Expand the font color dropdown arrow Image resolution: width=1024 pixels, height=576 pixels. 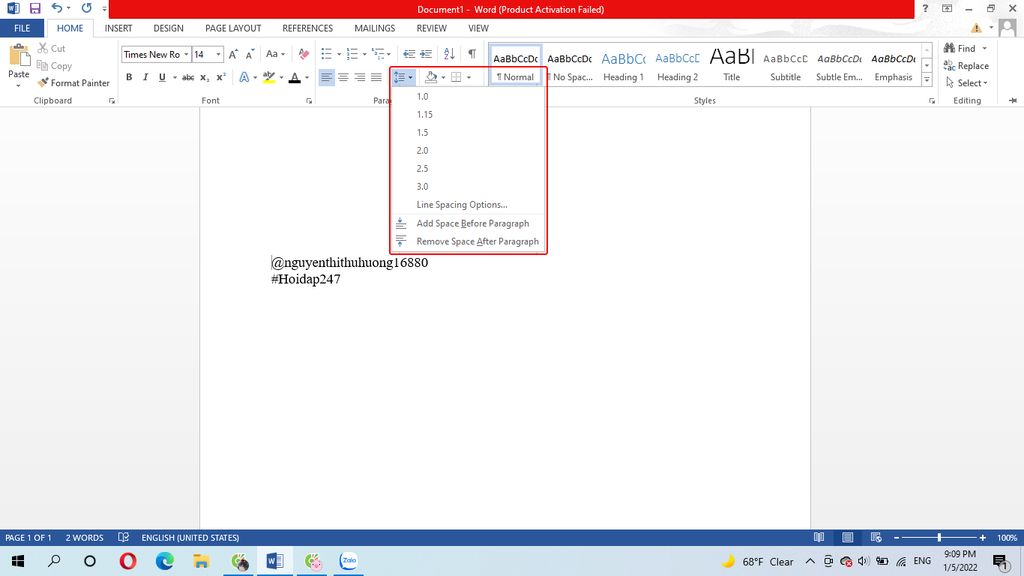[x=307, y=77]
